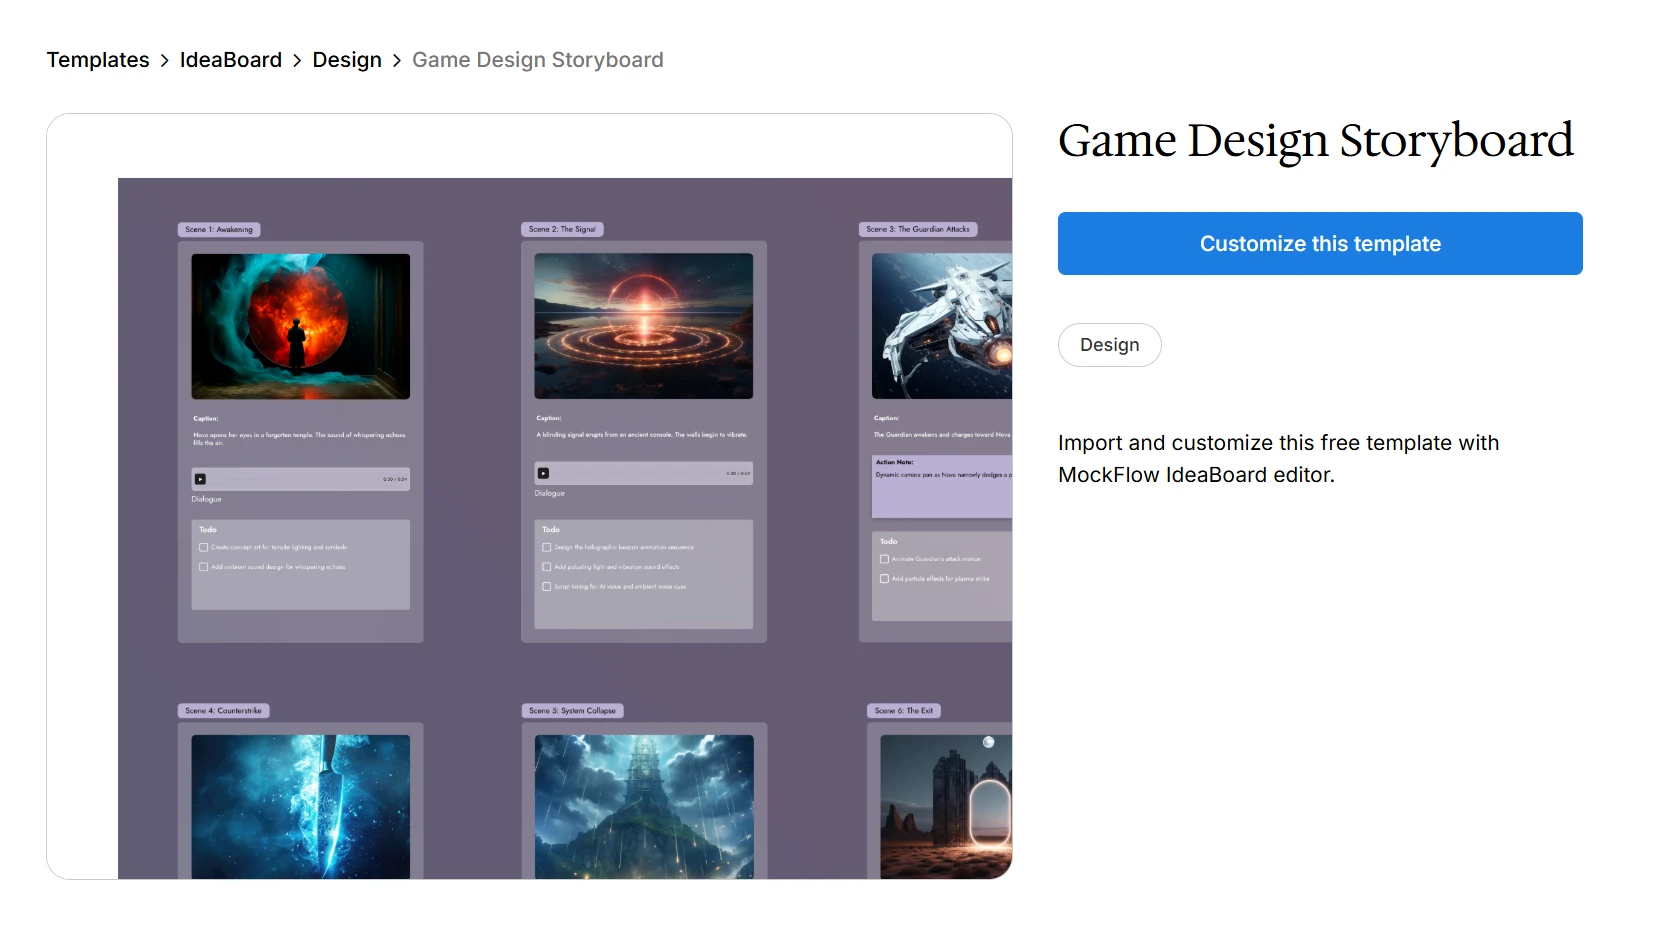Check 'Add pulsating light and vibration' todo
Screen dimensions: 1675x928
click(547, 567)
